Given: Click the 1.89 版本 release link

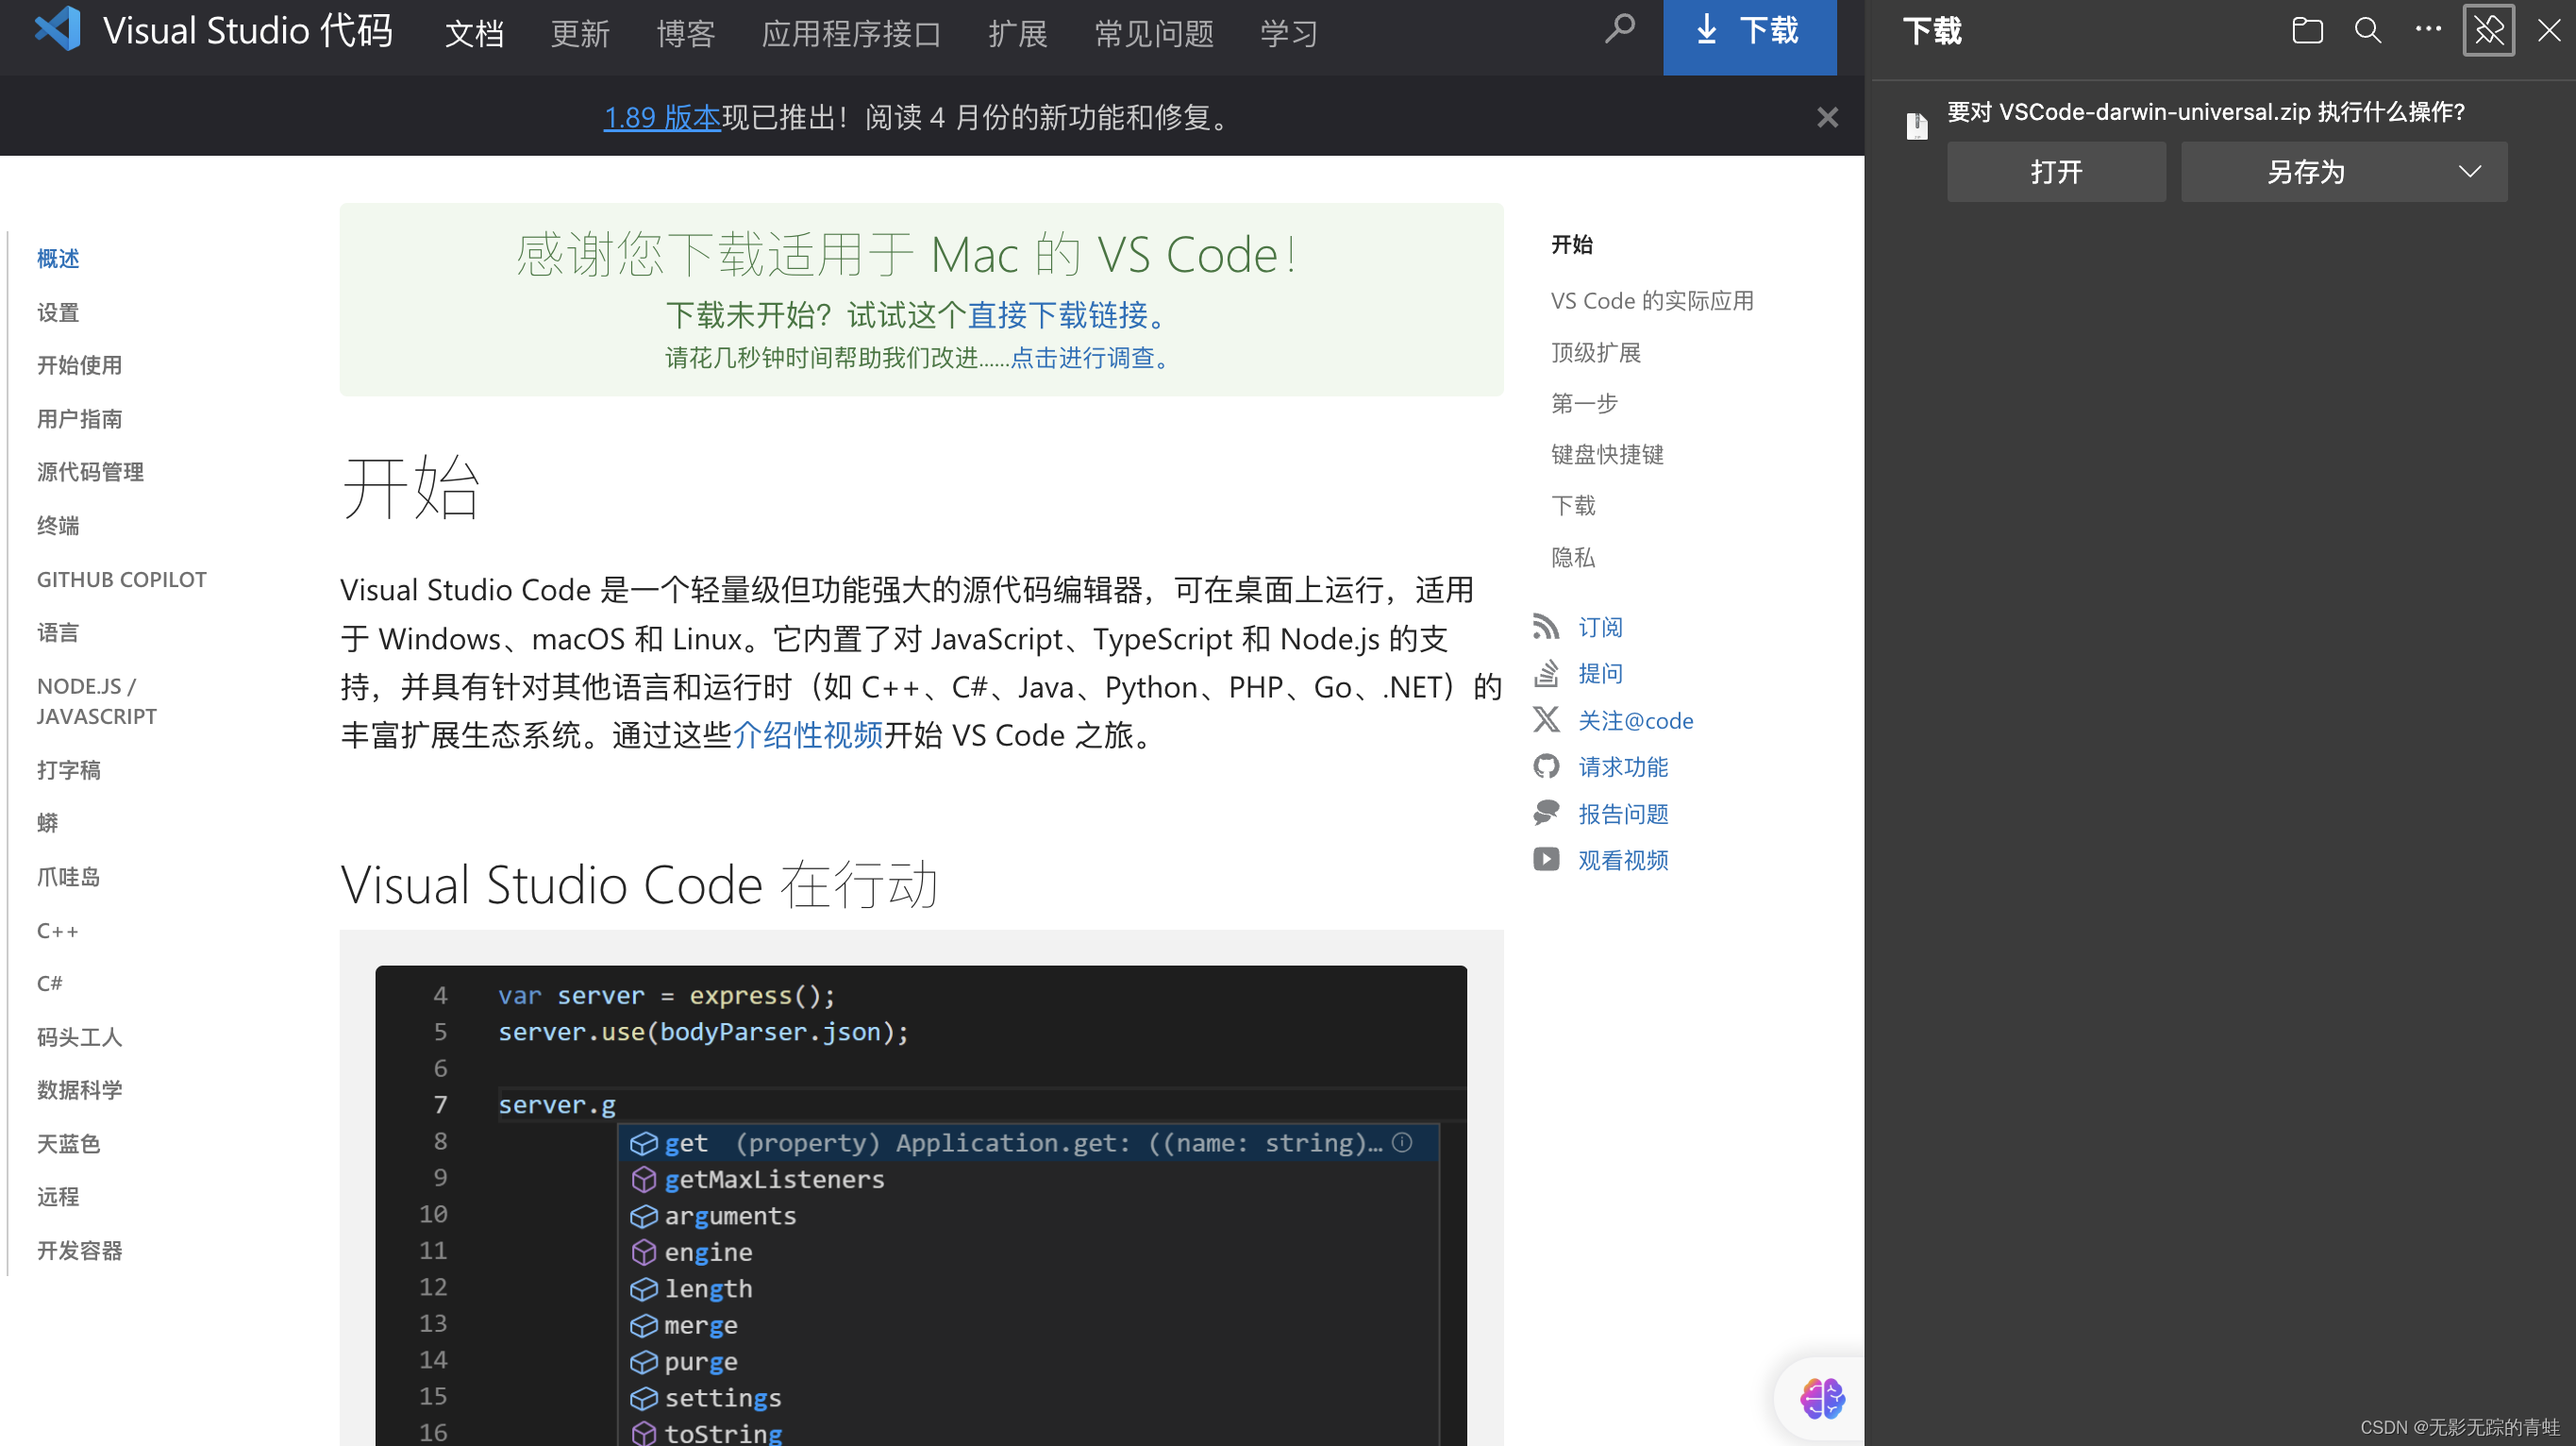Looking at the screenshot, I should pyautogui.click(x=661, y=118).
